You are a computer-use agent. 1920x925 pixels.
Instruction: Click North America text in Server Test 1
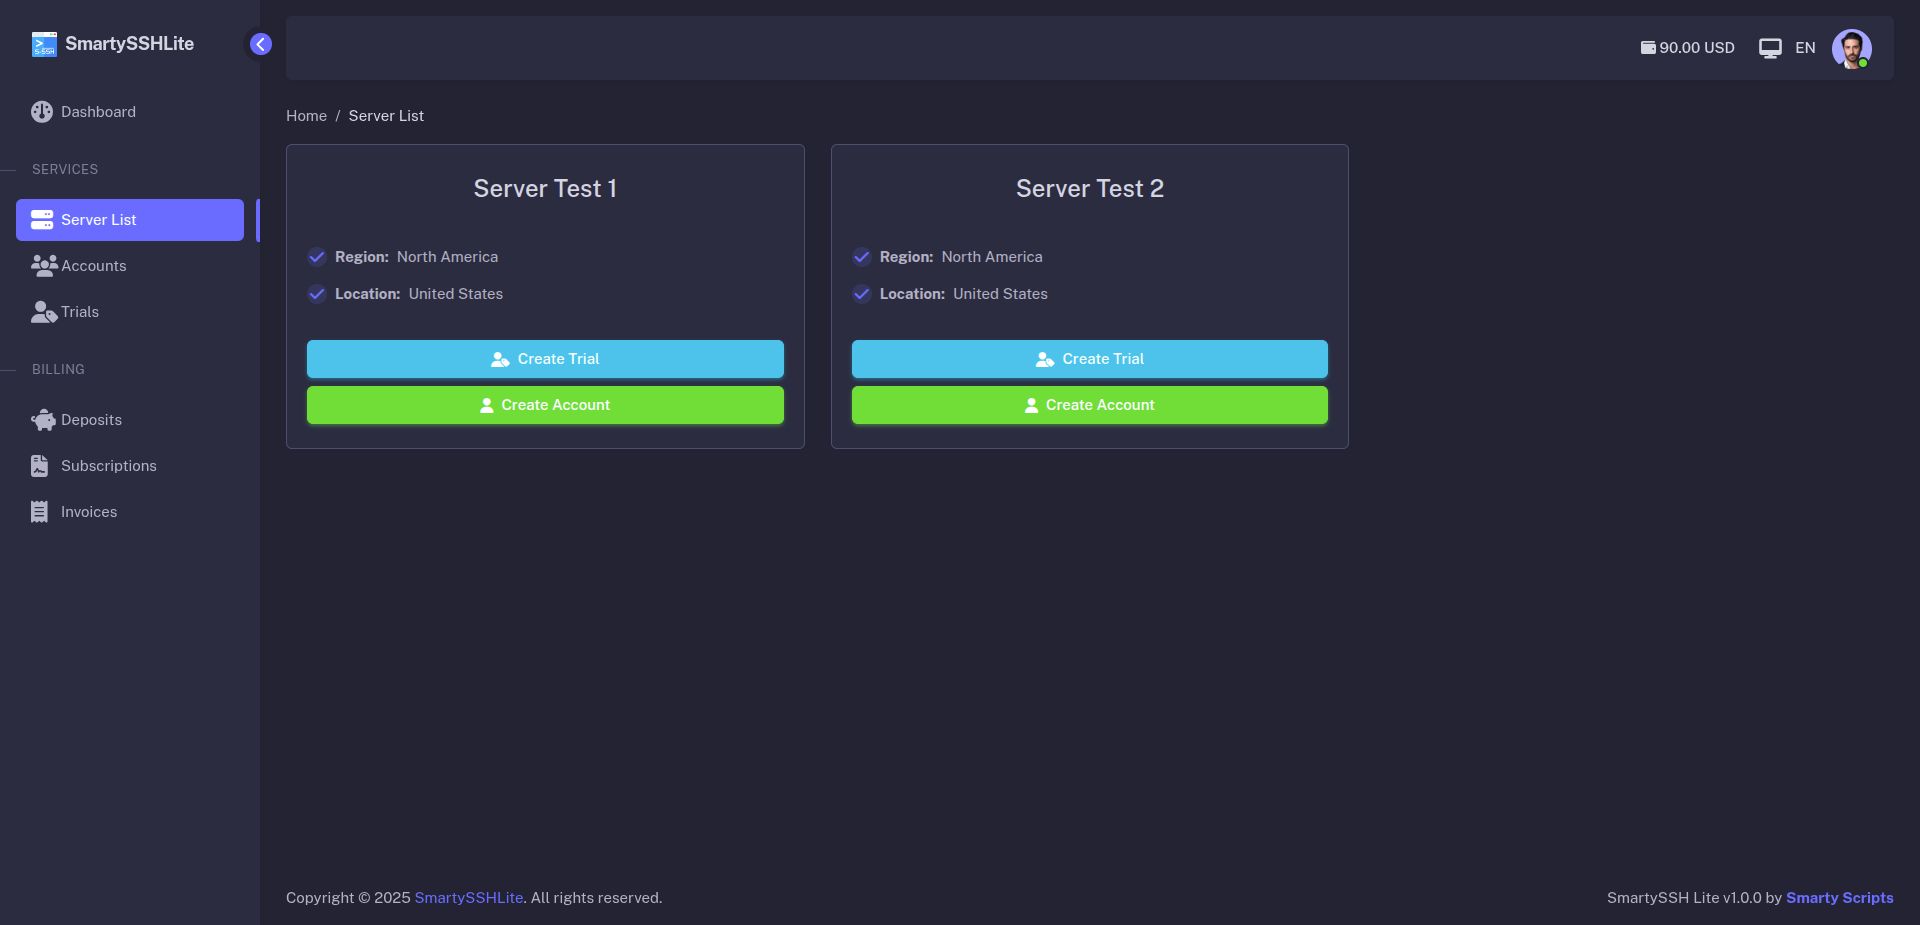coord(447,257)
